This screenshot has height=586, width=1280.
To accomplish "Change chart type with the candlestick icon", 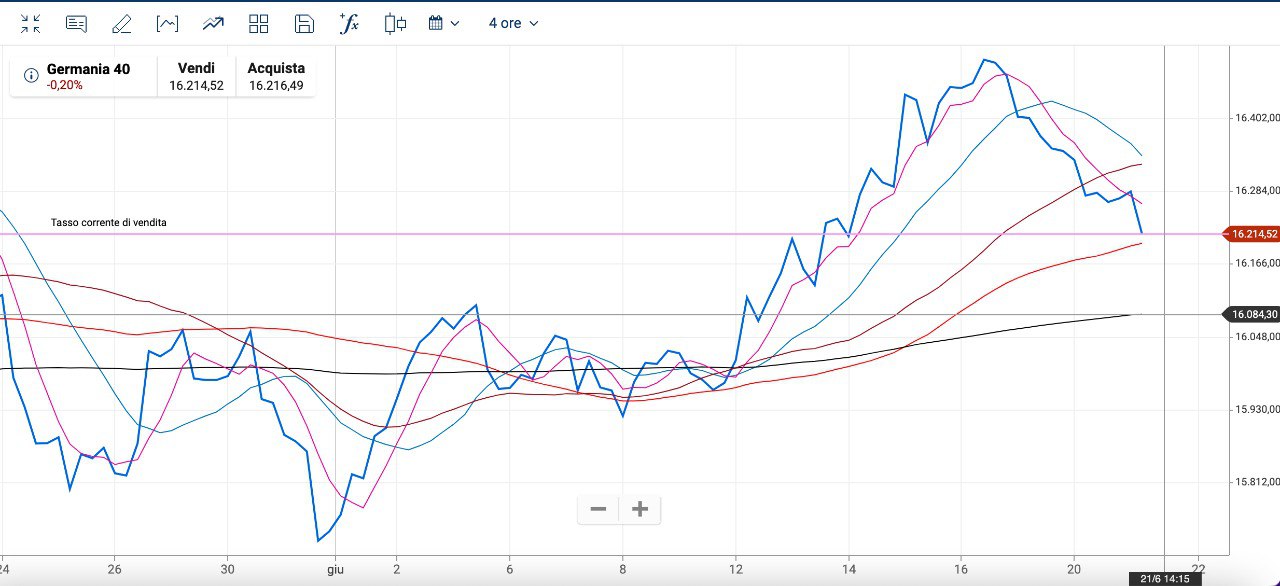I will [395, 23].
